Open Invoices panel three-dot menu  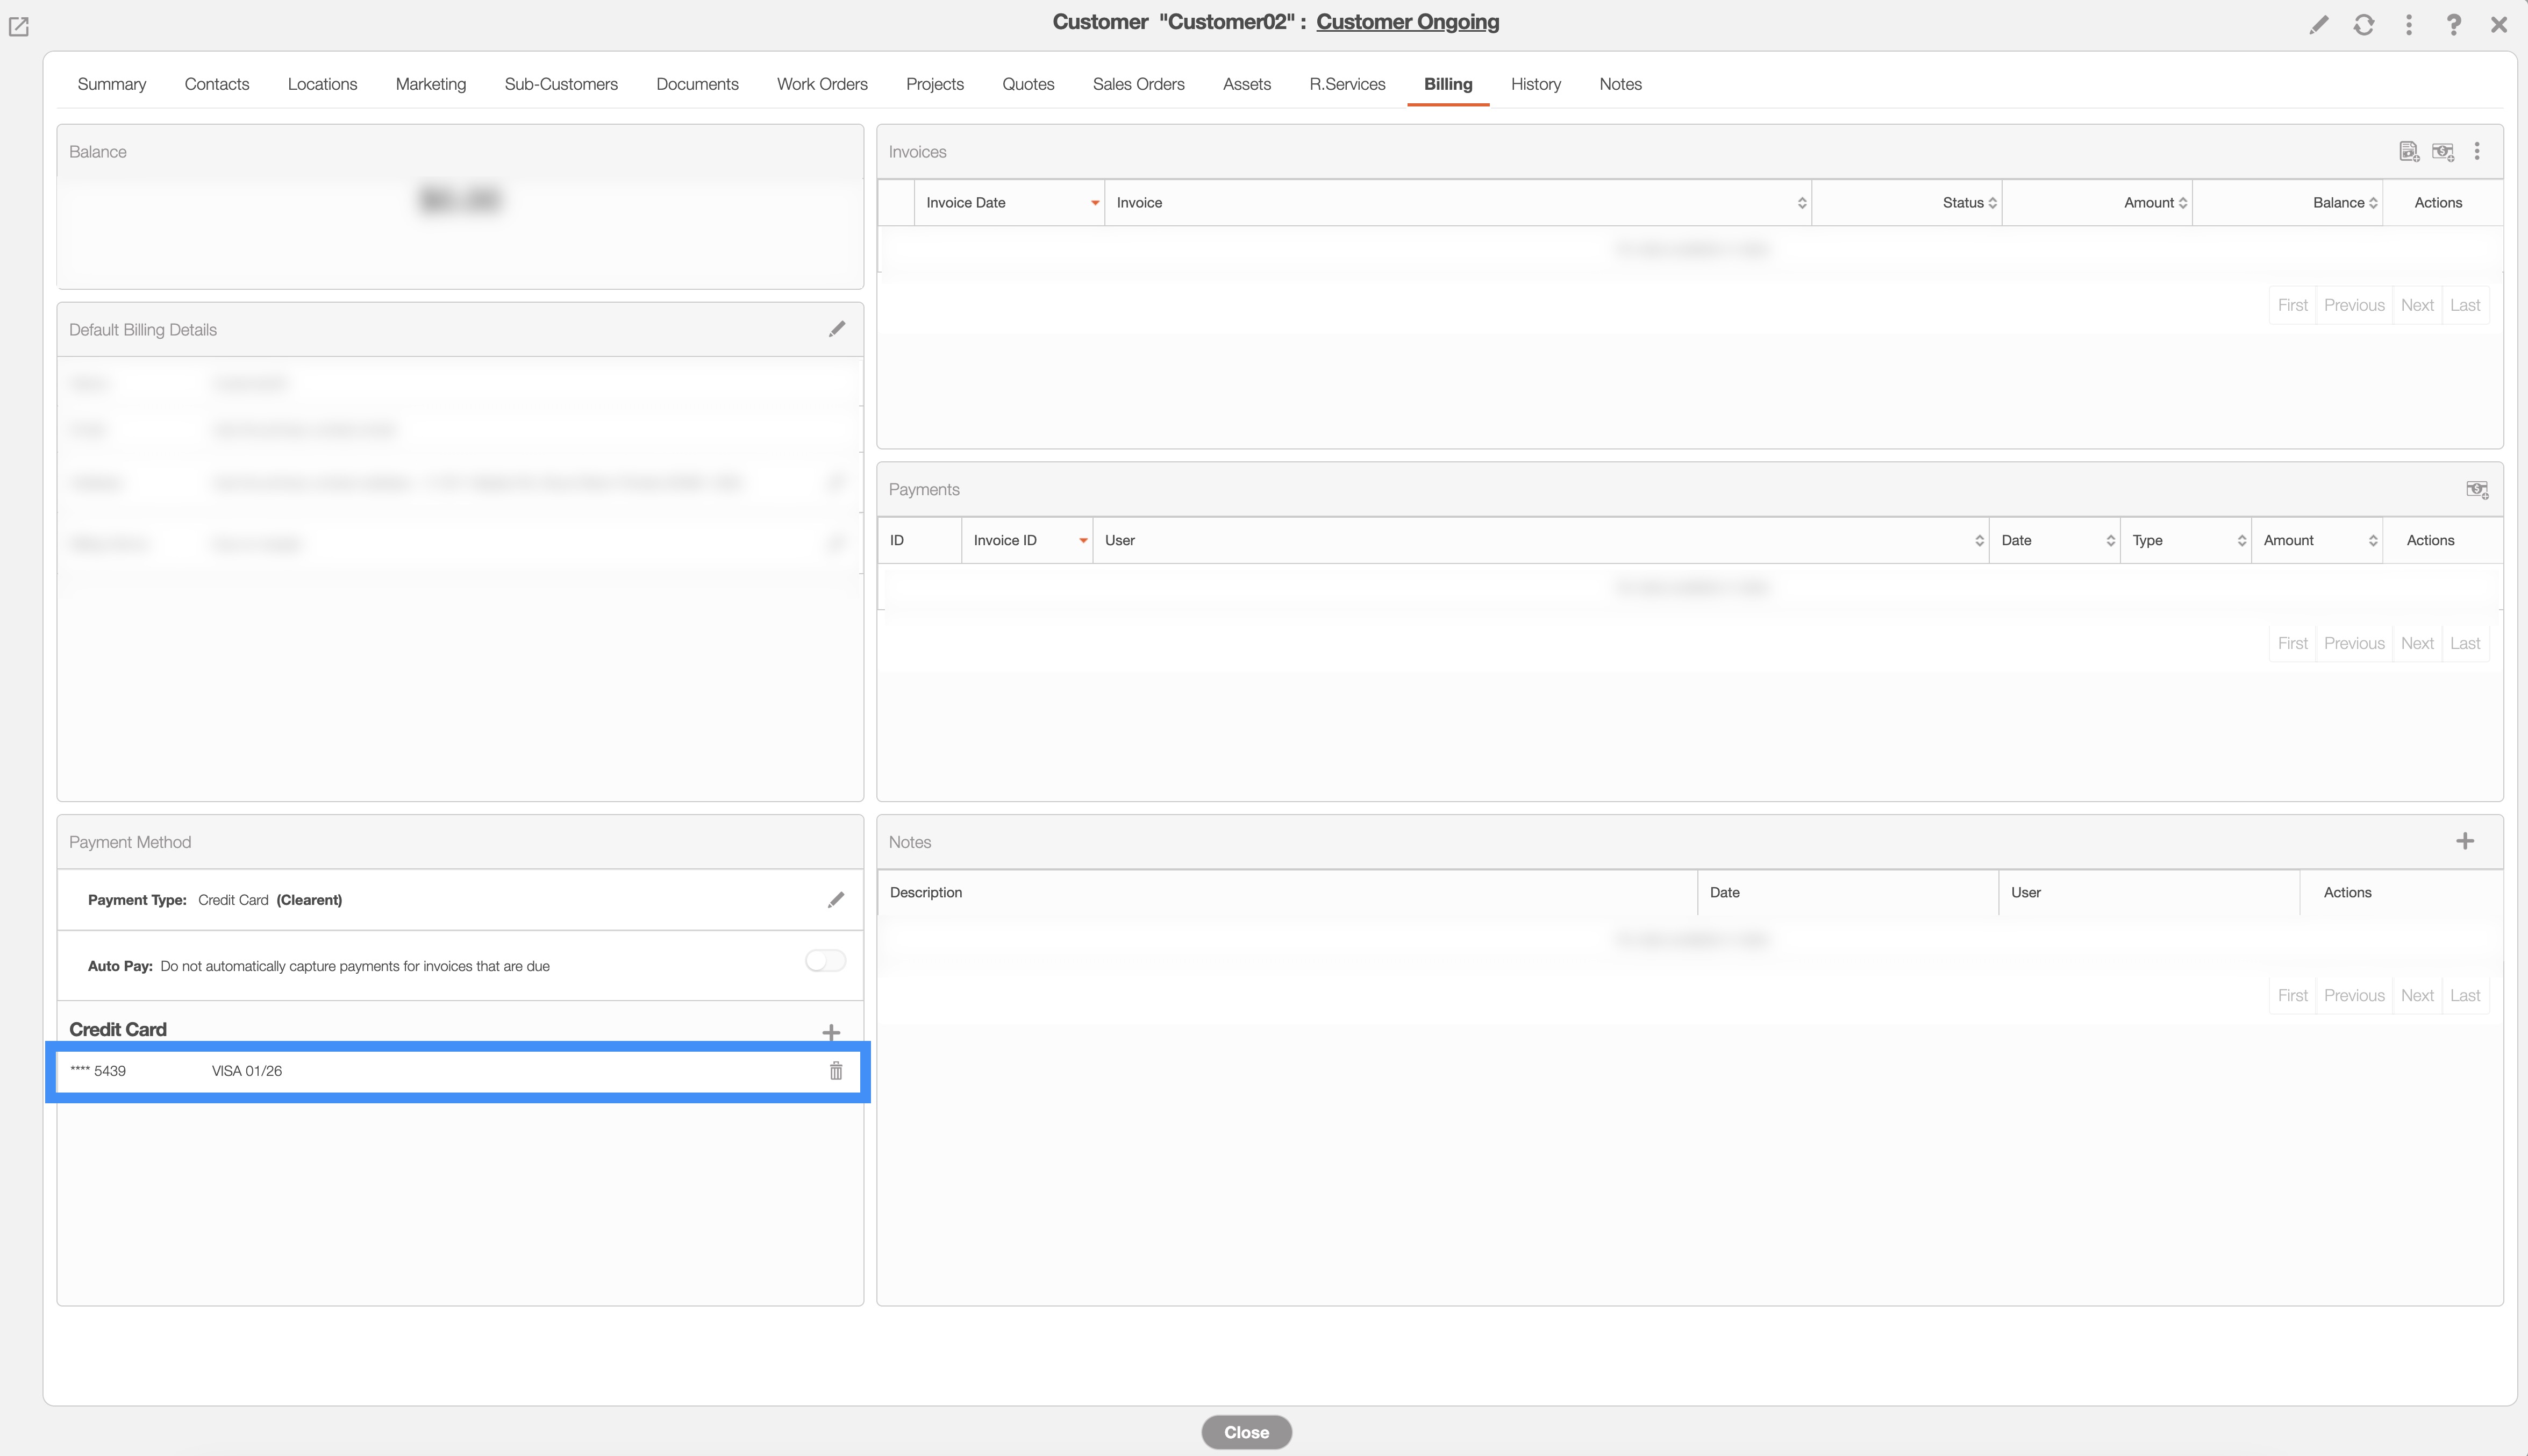pyautogui.click(x=2476, y=152)
